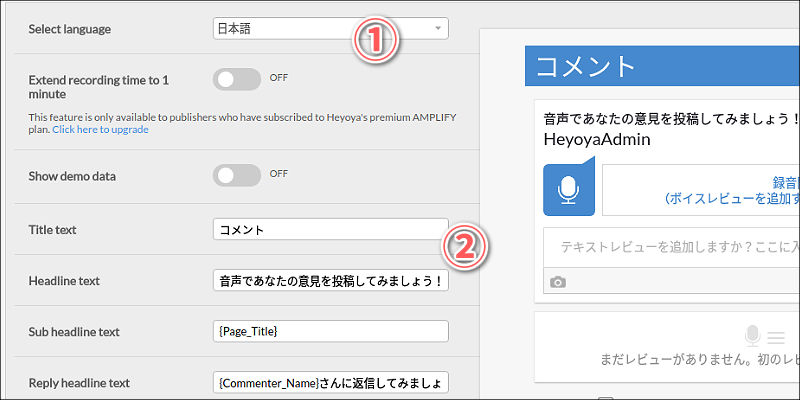Click the microphone record icon in preview

pyautogui.click(x=569, y=189)
